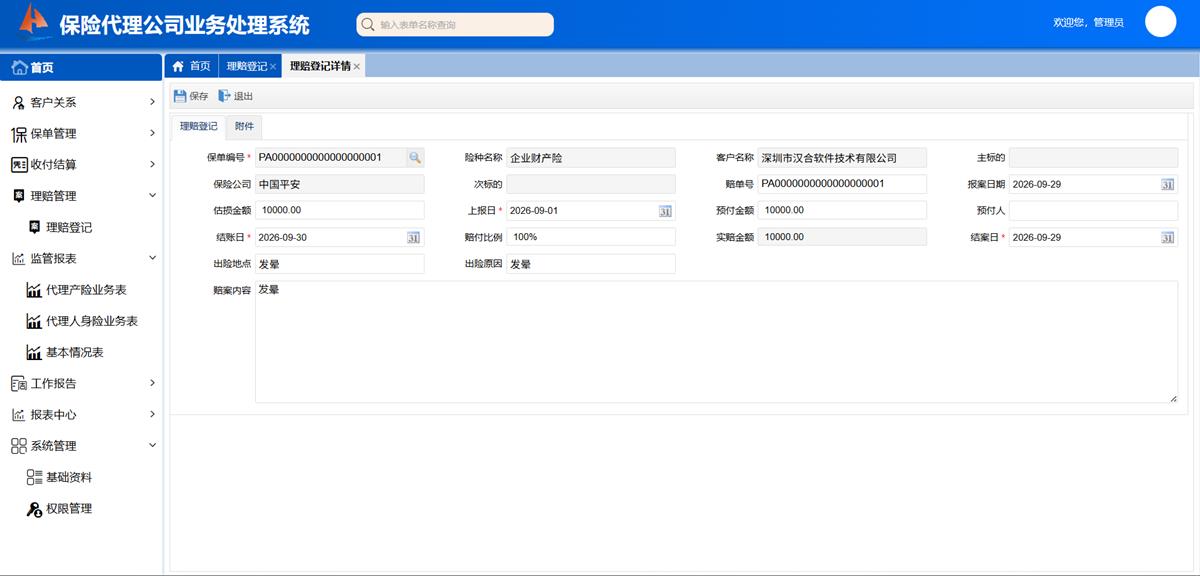Click the 赔案内容 textarea resize handle

(1173, 398)
